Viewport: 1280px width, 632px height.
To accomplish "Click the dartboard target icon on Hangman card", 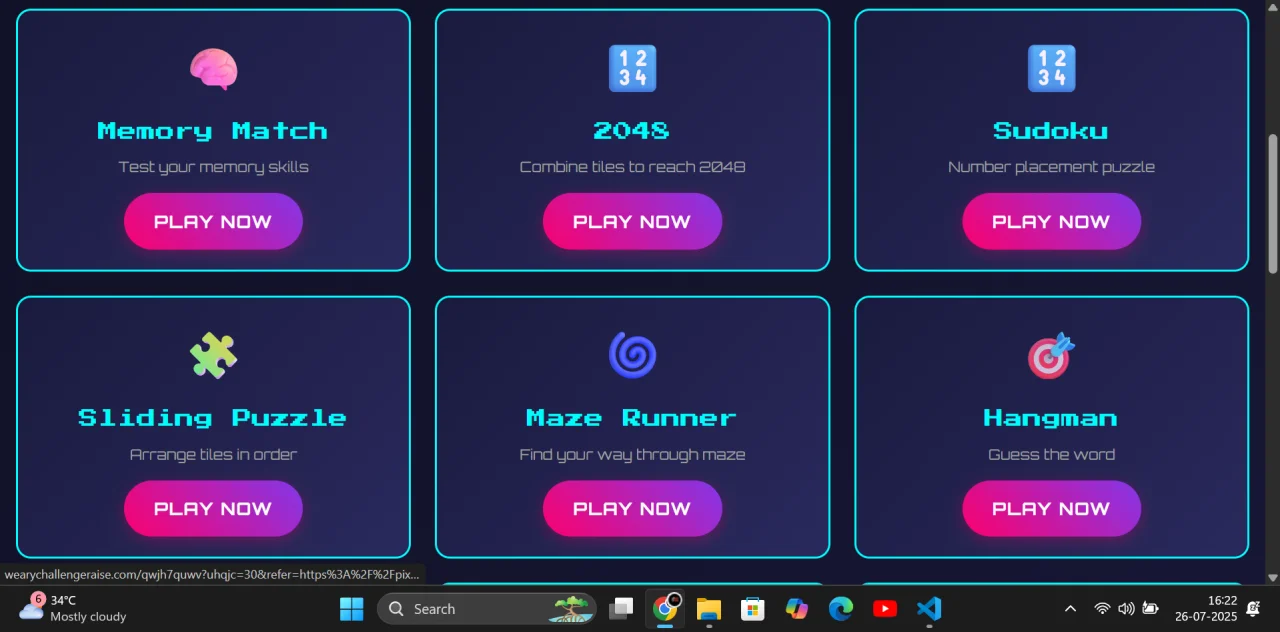I will point(1051,356).
